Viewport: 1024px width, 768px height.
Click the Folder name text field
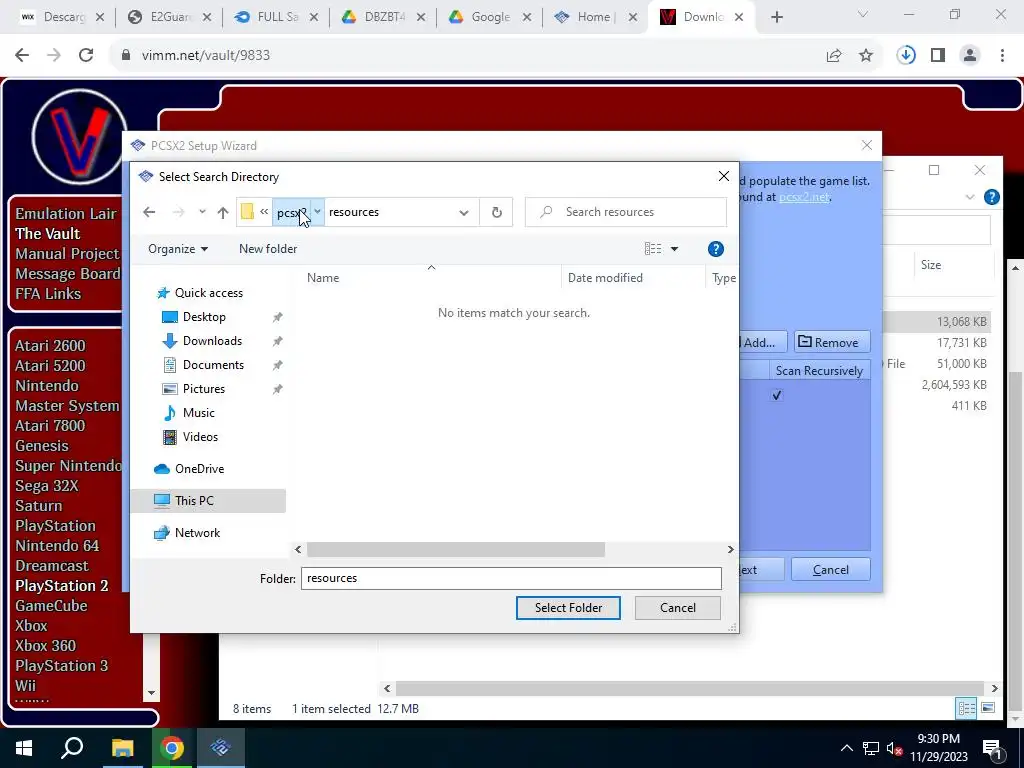511,578
